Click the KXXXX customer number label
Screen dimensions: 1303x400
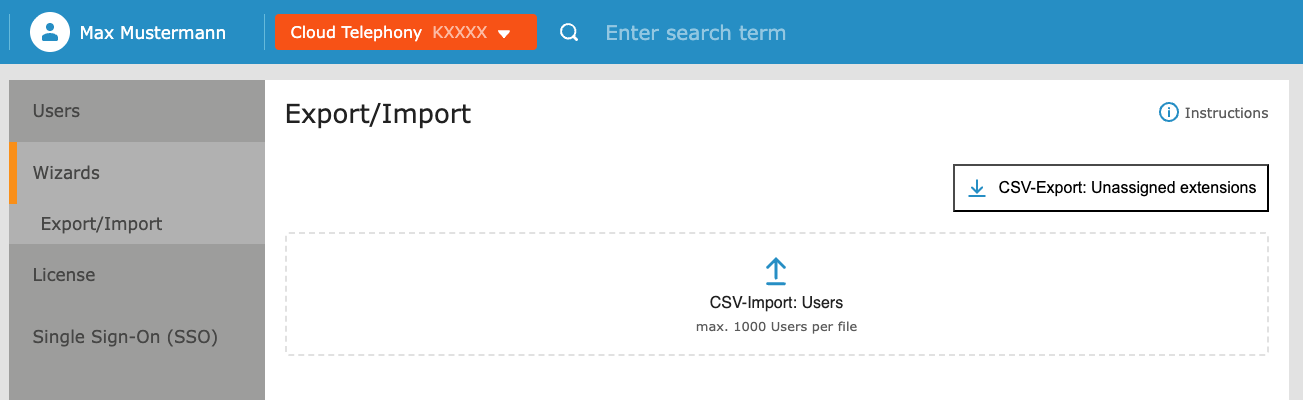pyautogui.click(x=460, y=33)
